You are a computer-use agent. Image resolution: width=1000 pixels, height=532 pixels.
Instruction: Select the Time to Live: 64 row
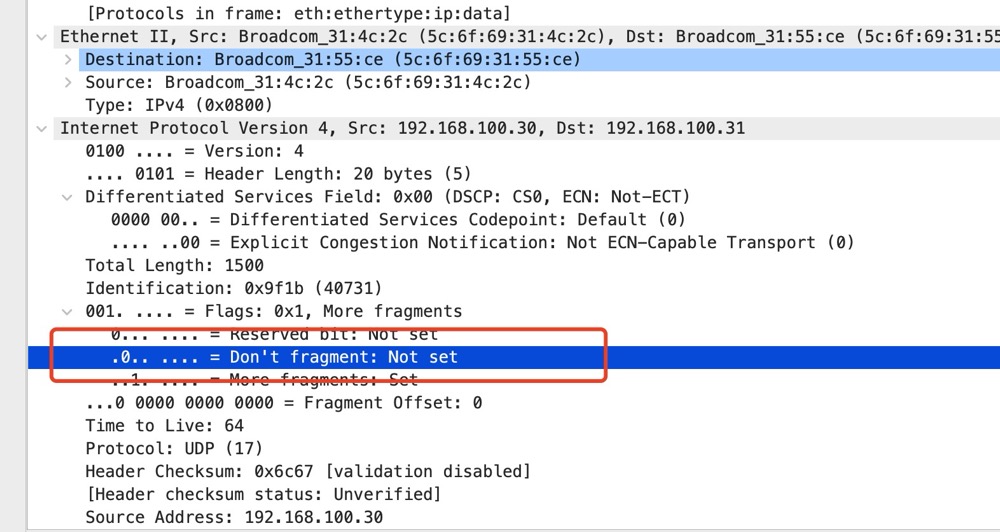pyautogui.click(x=167, y=426)
